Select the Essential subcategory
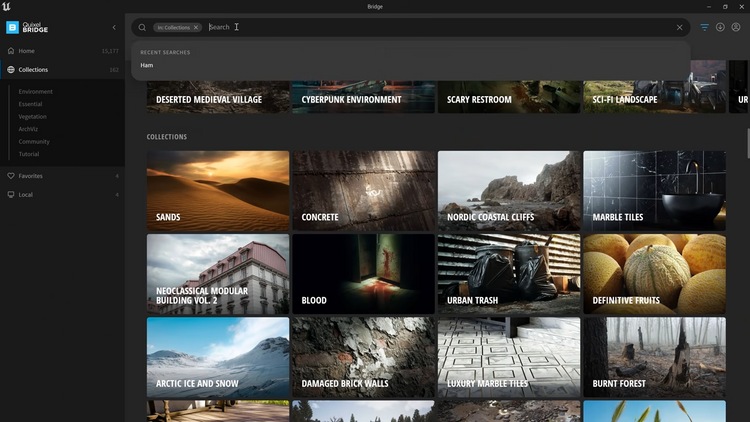The image size is (750, 422). tap(30, 104)
